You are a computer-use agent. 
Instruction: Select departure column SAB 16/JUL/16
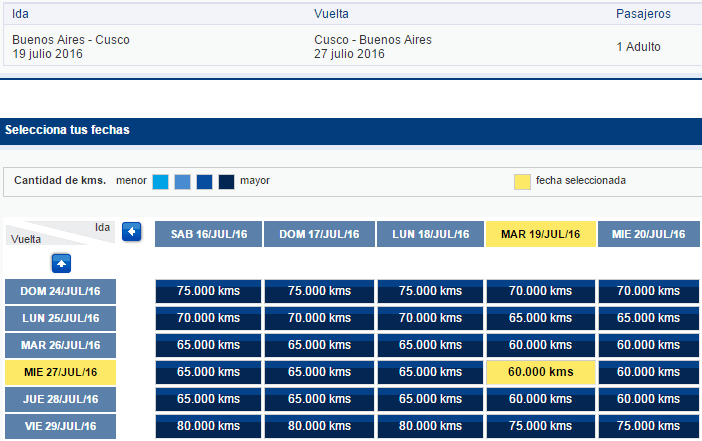point(209,234)
